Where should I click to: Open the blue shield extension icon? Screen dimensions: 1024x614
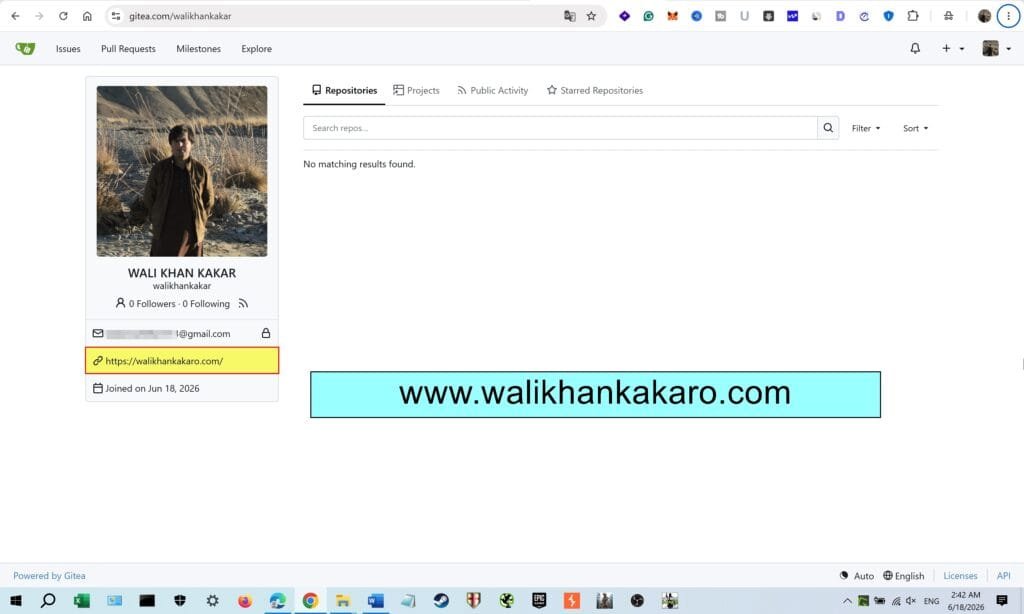click(x=888, y=16)
